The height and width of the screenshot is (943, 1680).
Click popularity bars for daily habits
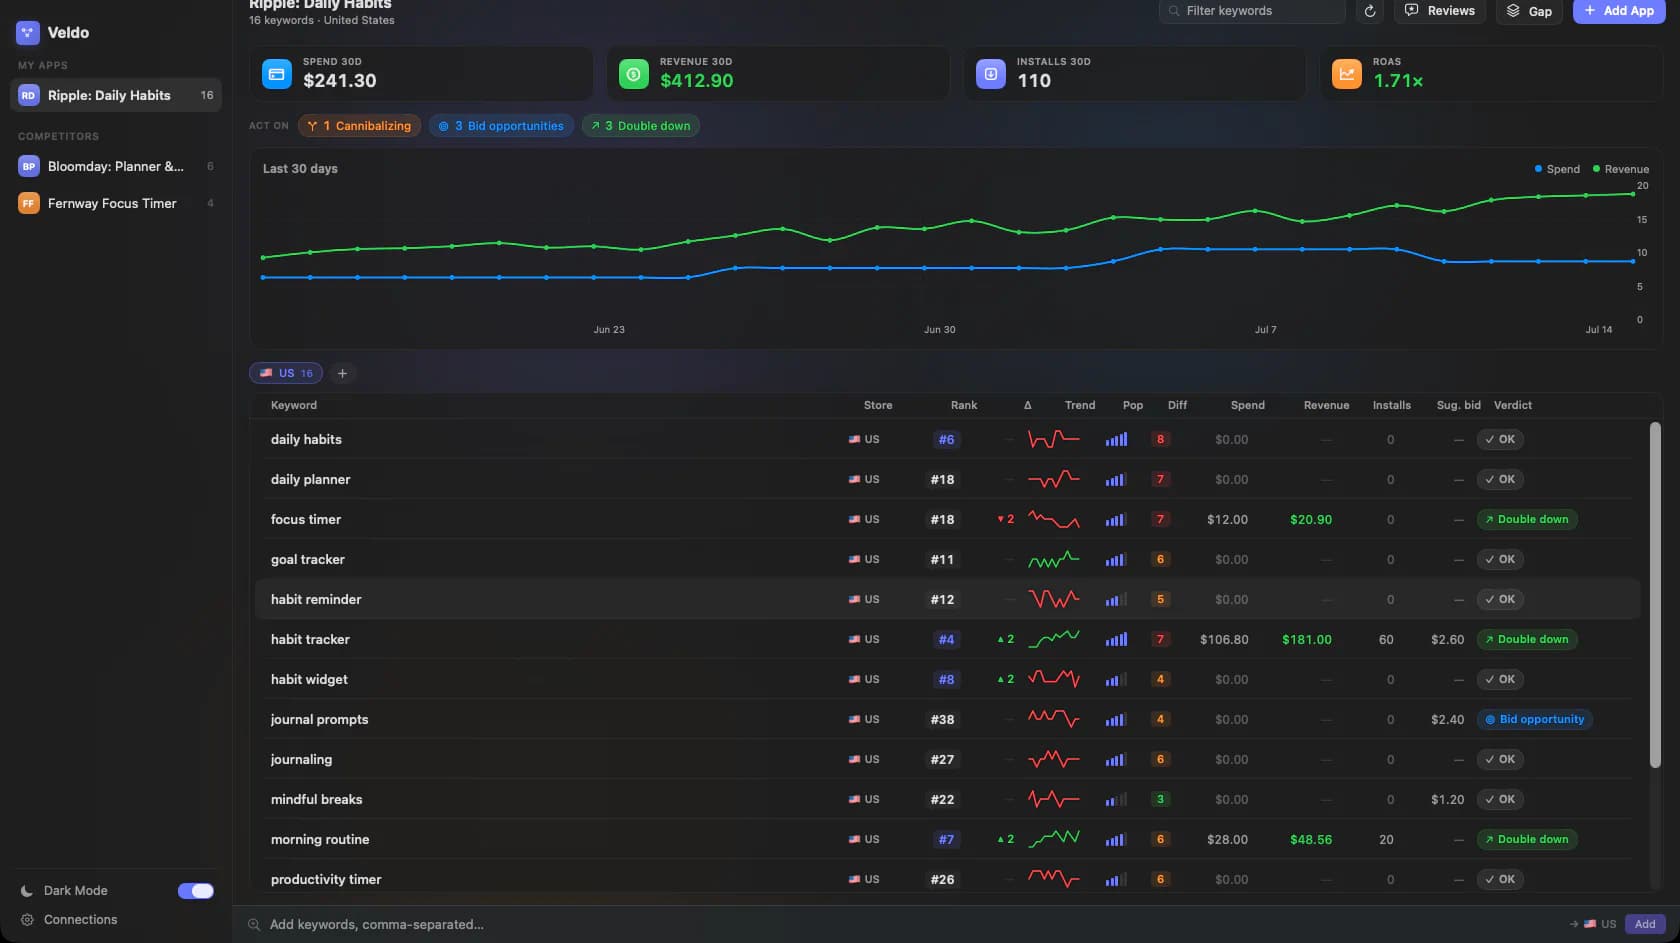pos(1116,439)
